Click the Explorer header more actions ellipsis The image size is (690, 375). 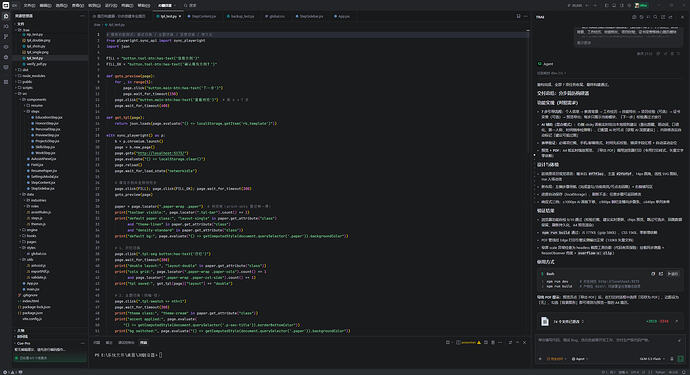[82, 16]
